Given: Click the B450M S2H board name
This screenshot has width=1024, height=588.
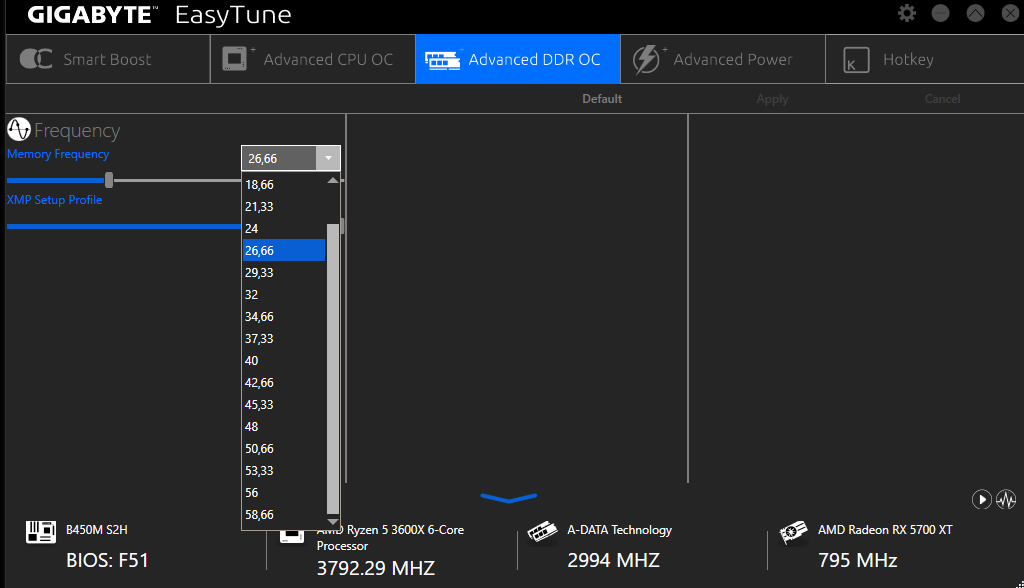Looking at the screenshot, I should click(x=97, y=530).
